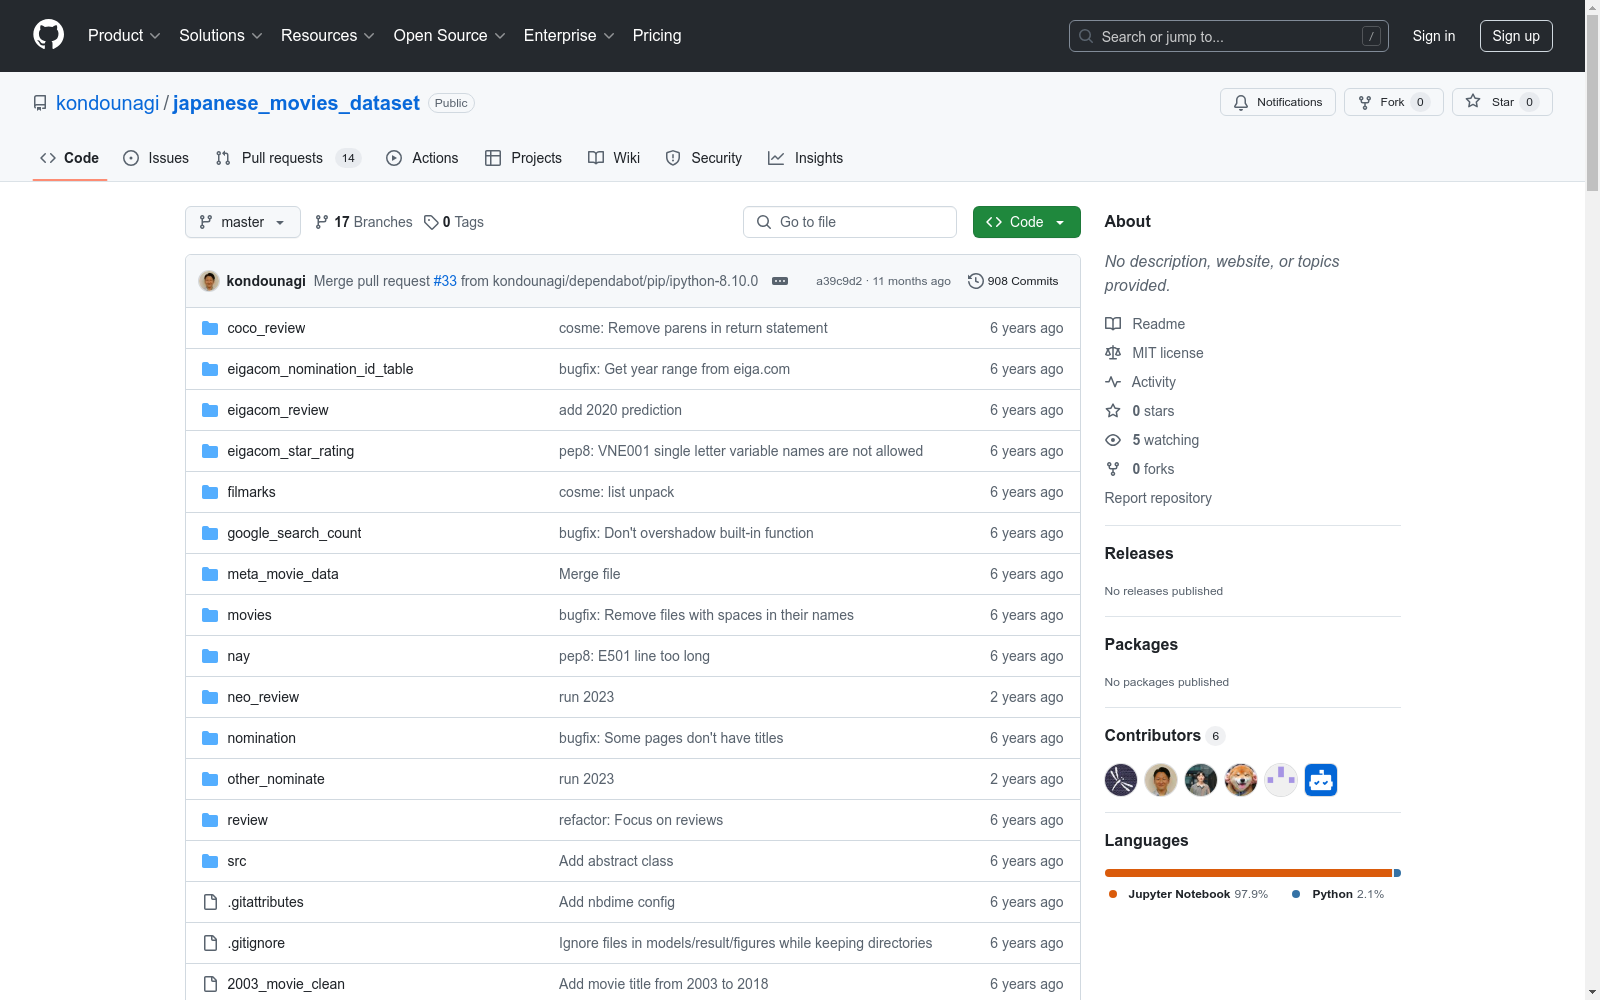Click the Readme book icon
Screen dimensions: 1600x1000
point(1113,324)
